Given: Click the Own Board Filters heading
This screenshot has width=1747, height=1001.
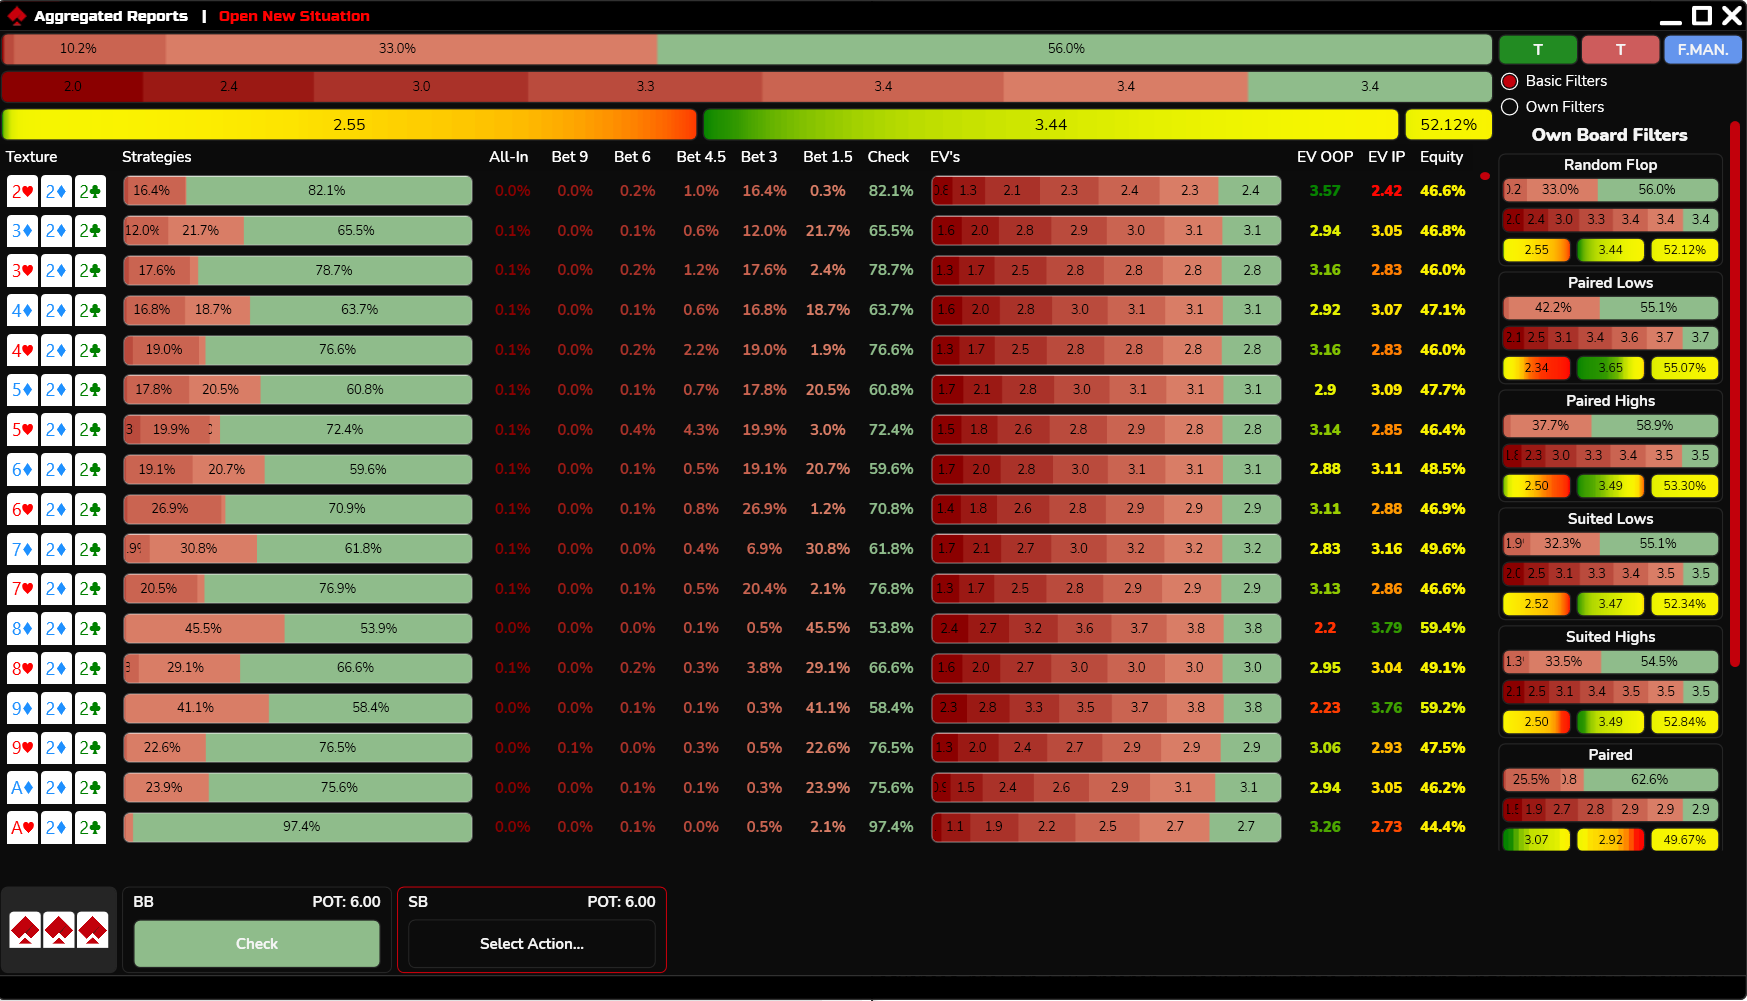Looking at the screenshot, I should click(1609, 135).
